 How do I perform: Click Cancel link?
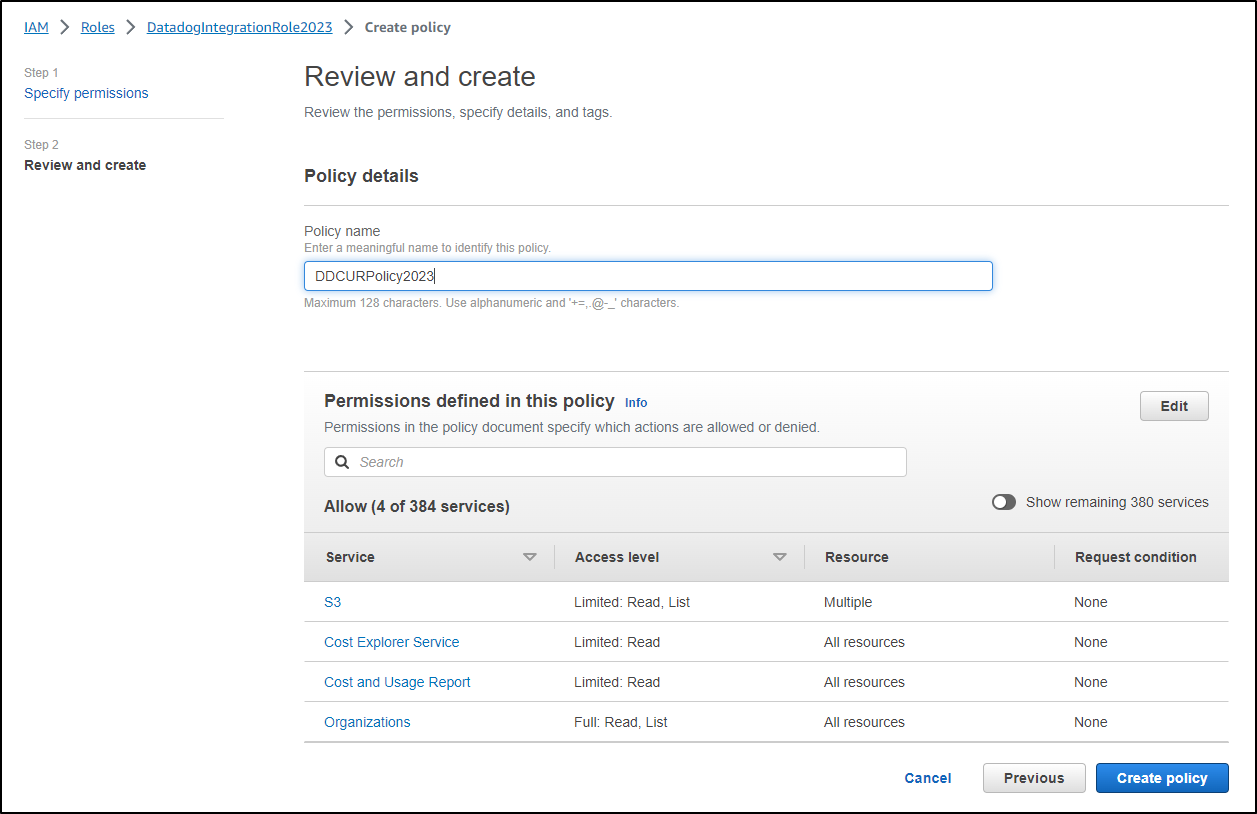928,778
